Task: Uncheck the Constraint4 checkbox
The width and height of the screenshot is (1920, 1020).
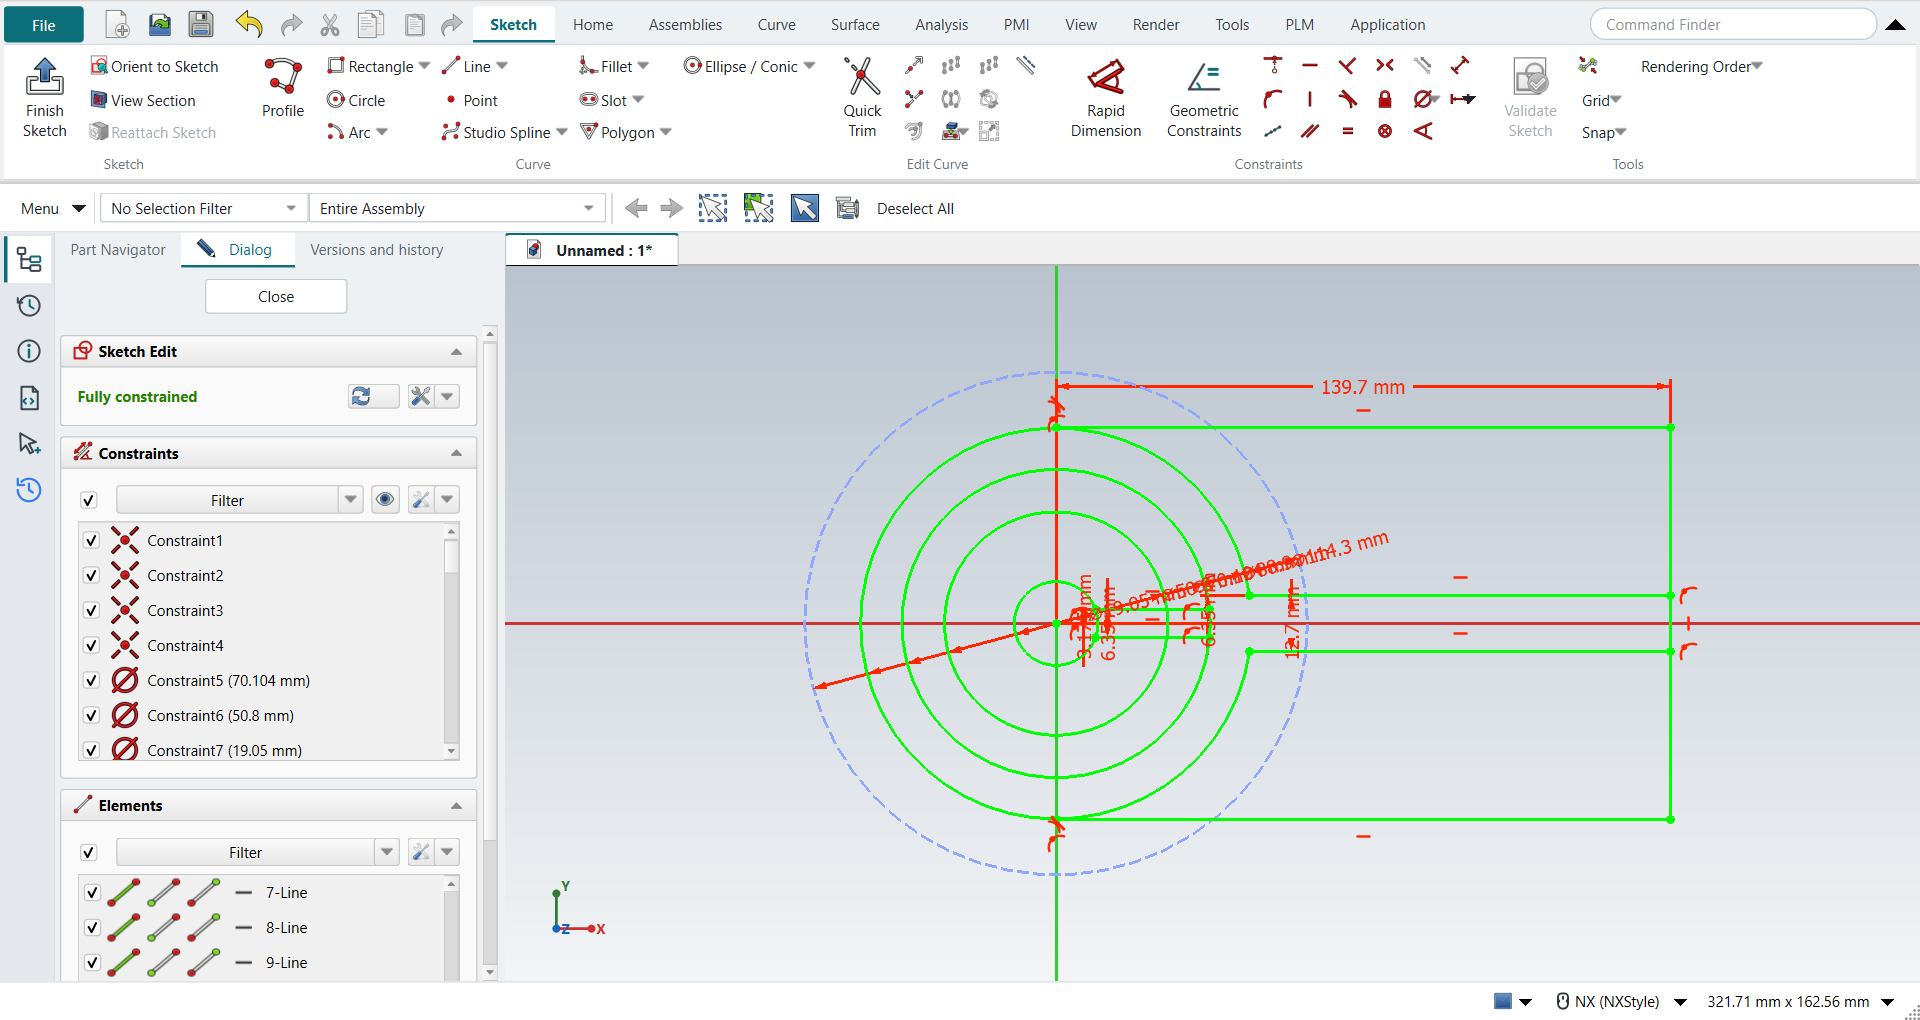Action: (91, 646)
